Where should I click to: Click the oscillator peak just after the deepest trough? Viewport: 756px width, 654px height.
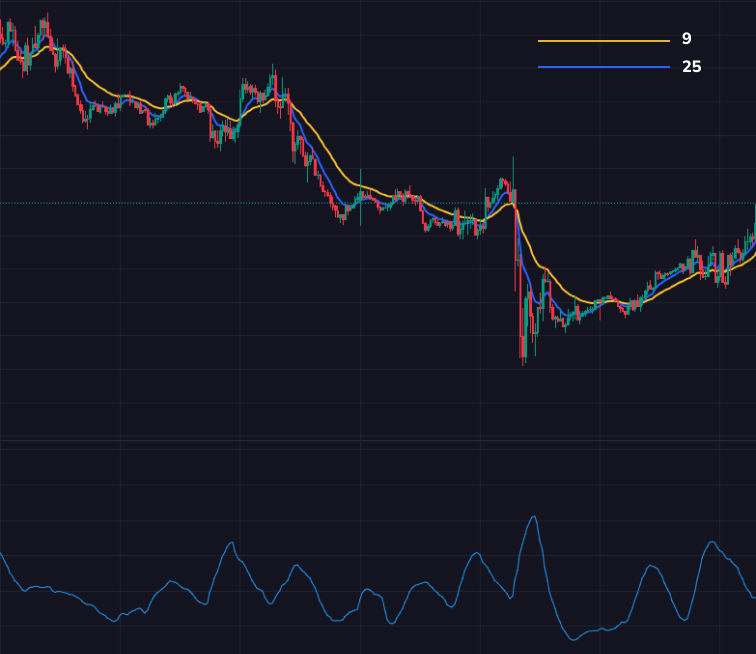tap(652, 566)
